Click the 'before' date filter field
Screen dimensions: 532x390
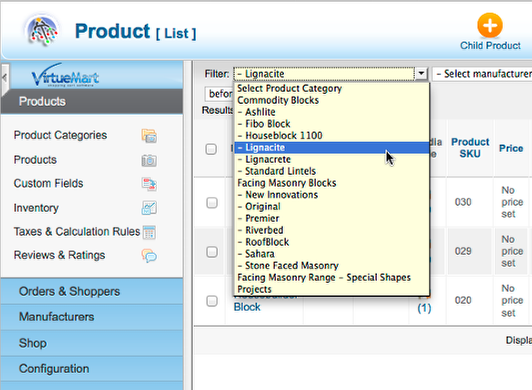point(219,94)
